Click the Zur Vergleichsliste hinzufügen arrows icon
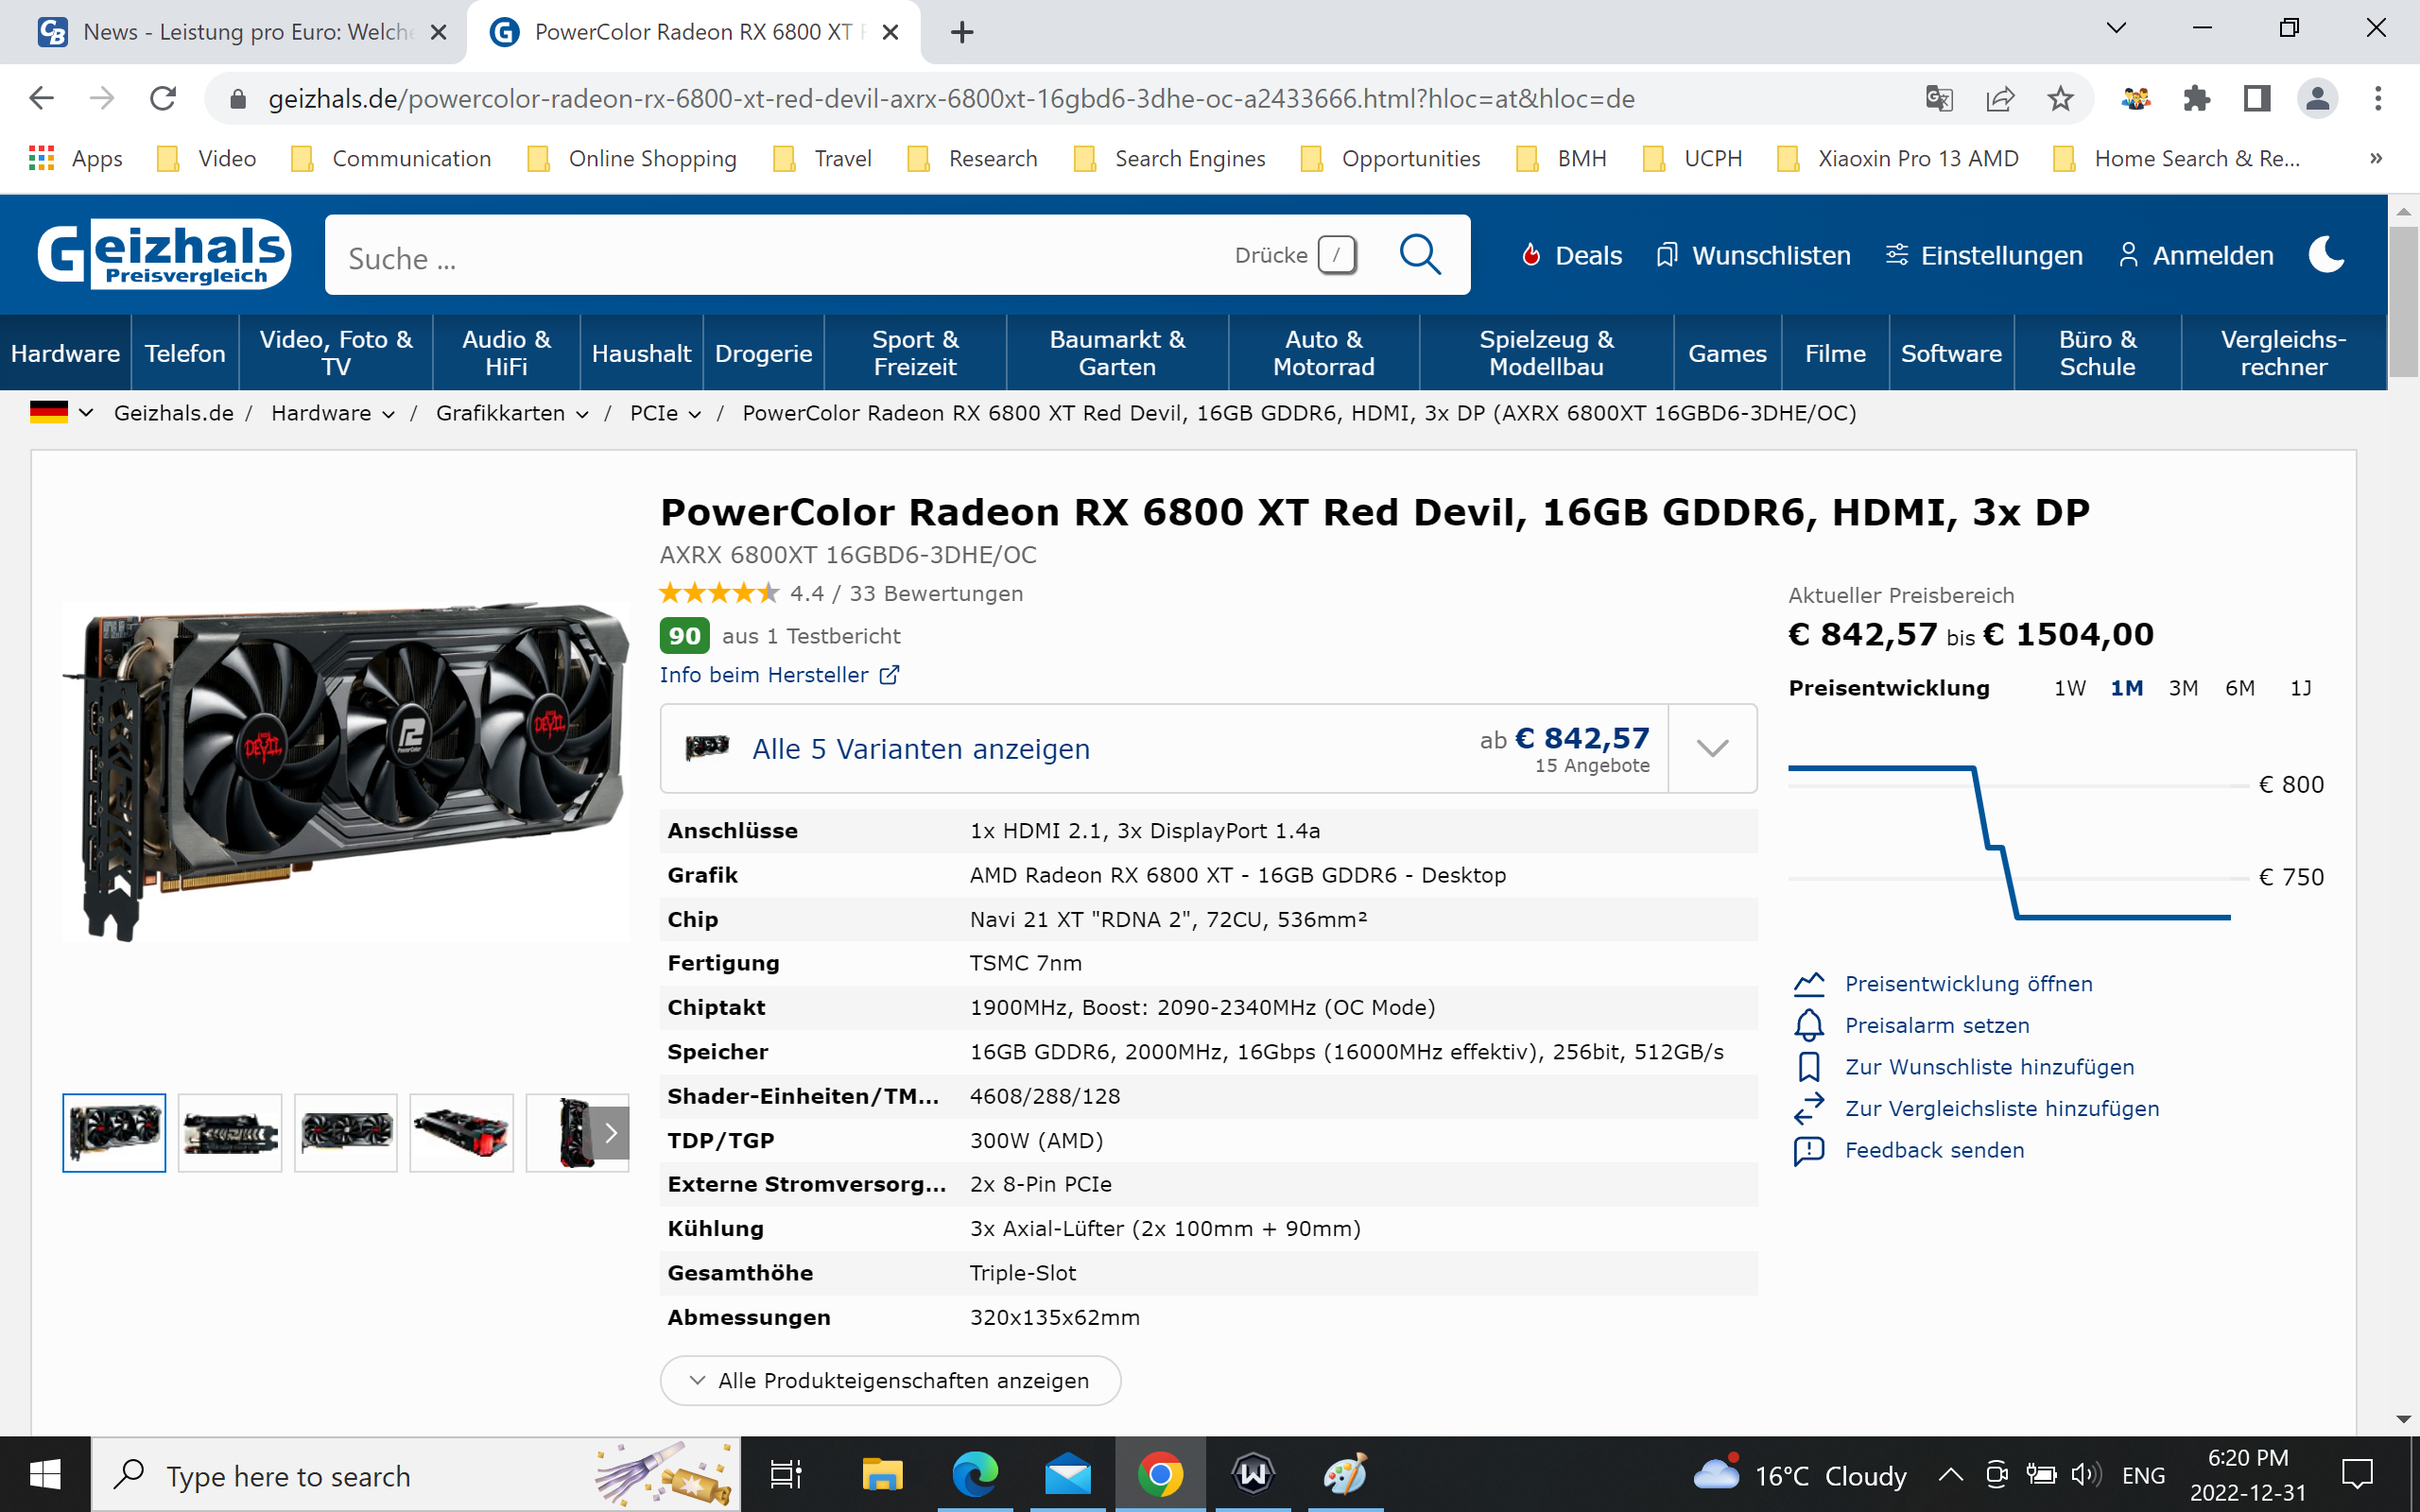 1808,1108
